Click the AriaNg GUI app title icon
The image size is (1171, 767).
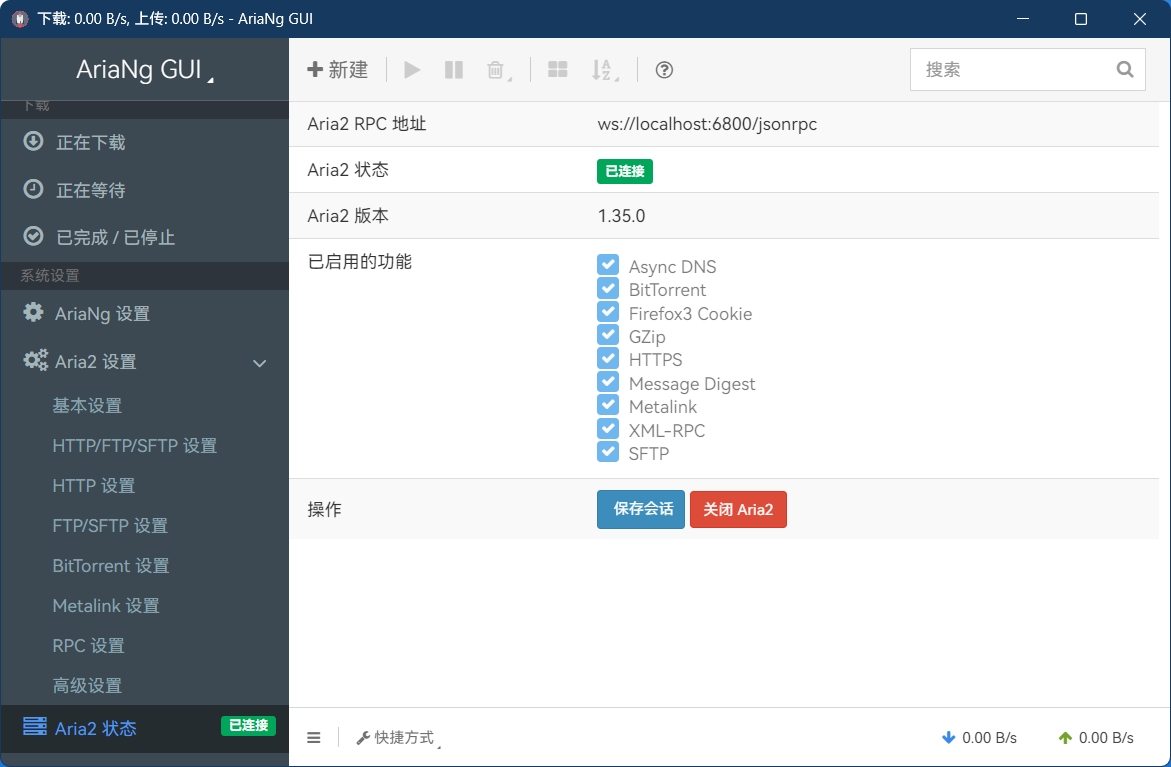pos(20,19)
